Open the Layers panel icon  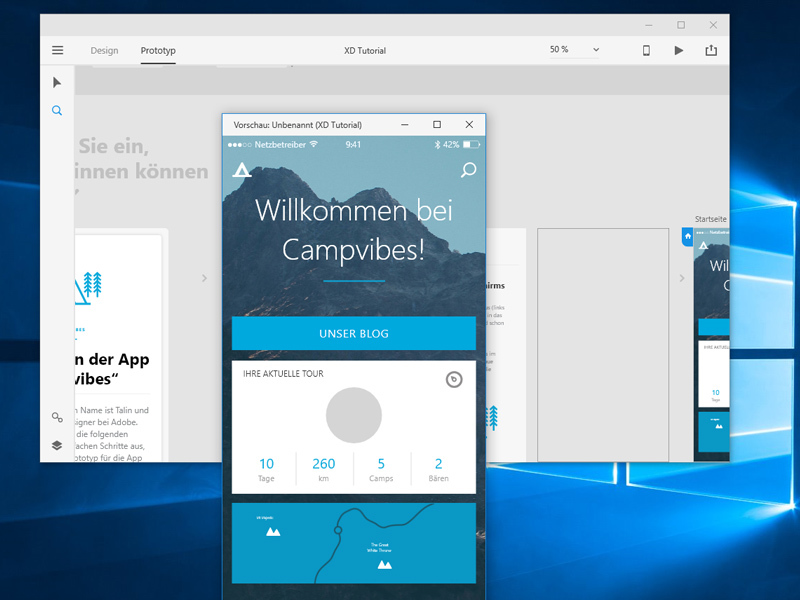57,445
